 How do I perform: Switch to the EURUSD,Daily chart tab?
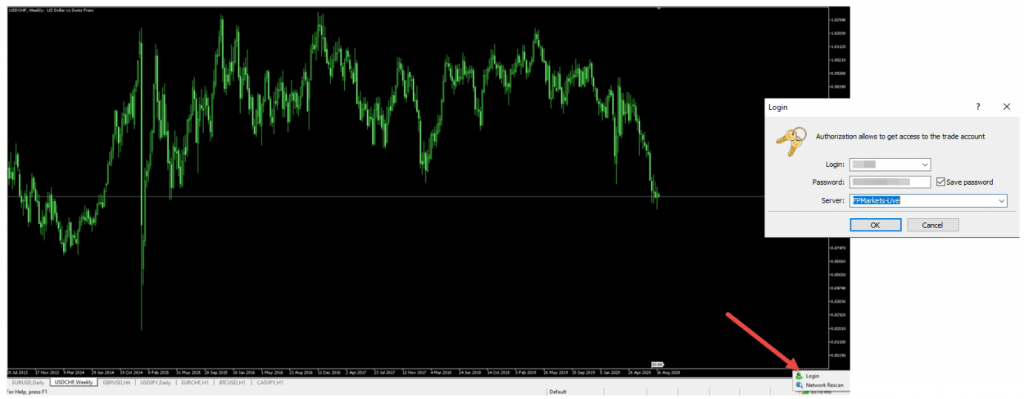coord(29,383)
